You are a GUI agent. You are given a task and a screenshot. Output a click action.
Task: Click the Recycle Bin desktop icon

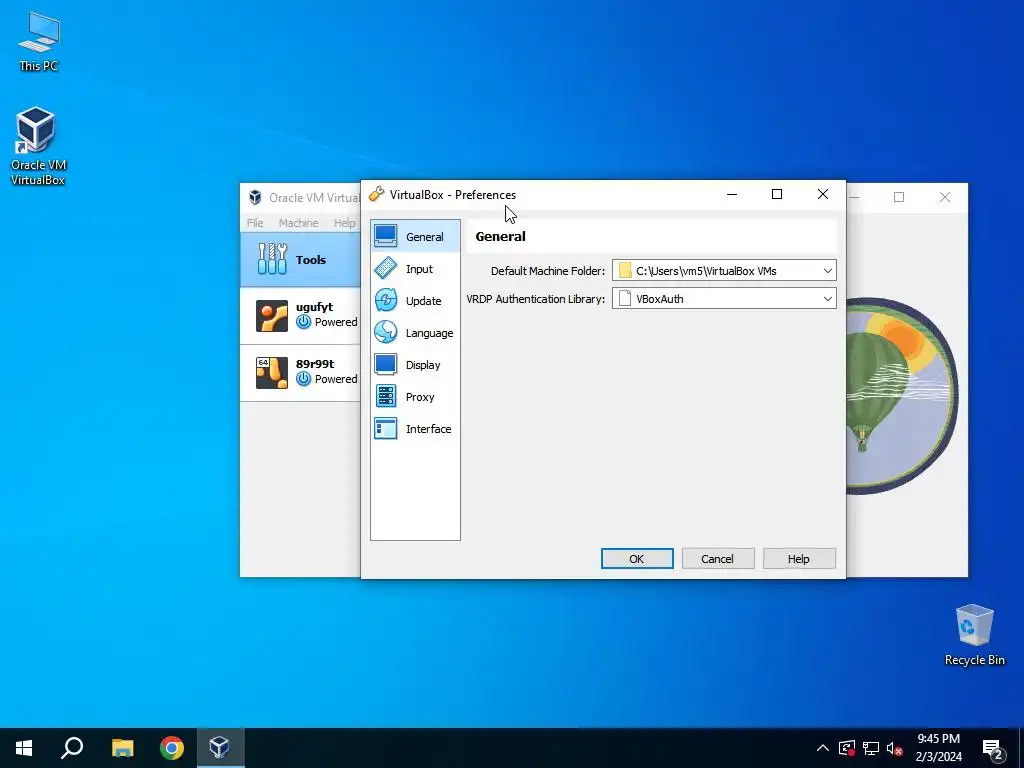(x=974, y=634)
